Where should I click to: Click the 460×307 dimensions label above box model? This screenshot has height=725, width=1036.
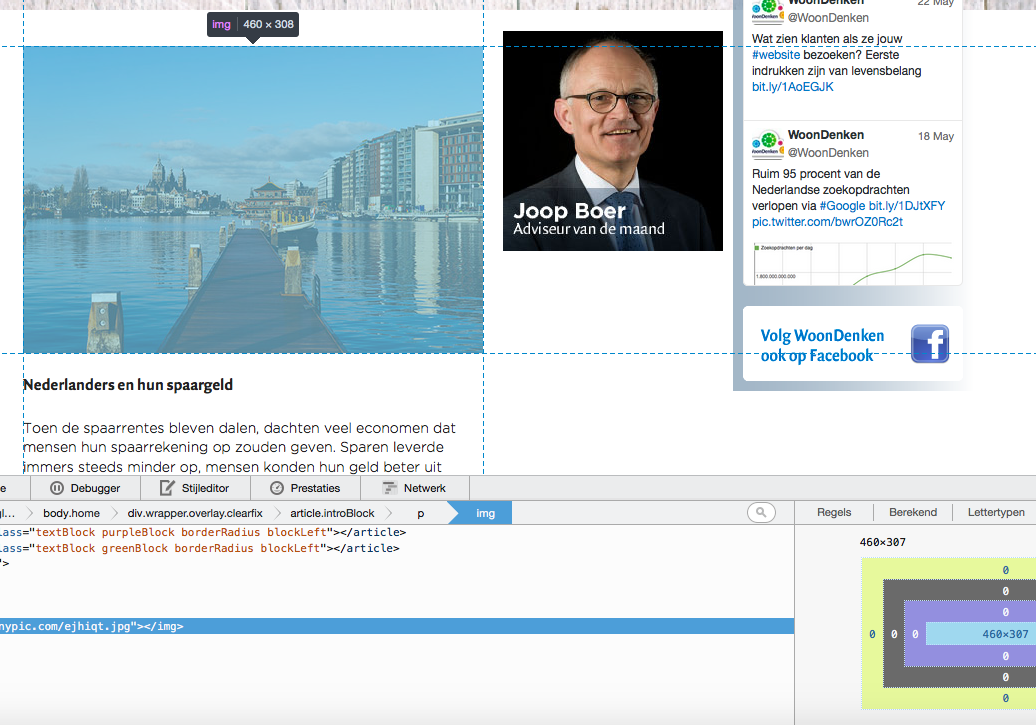coord(882,542)
